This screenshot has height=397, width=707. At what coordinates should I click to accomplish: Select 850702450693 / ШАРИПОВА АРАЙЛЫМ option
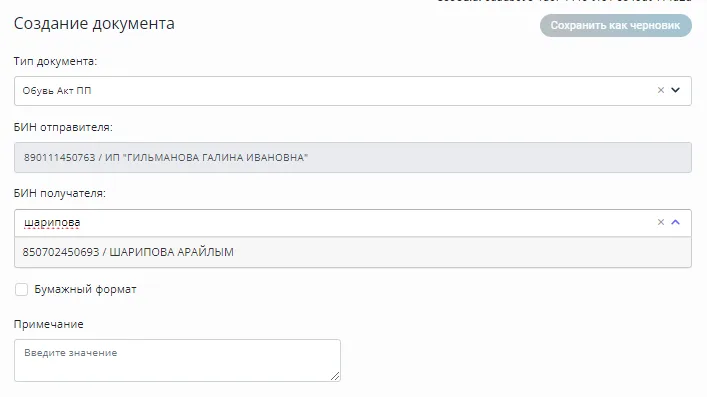[353, 252]
